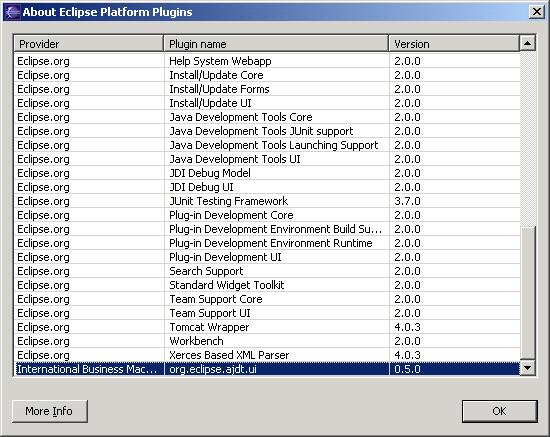Select the Help System Webapp row
This screenshot has width=550, height=437.
click(267, 61)
